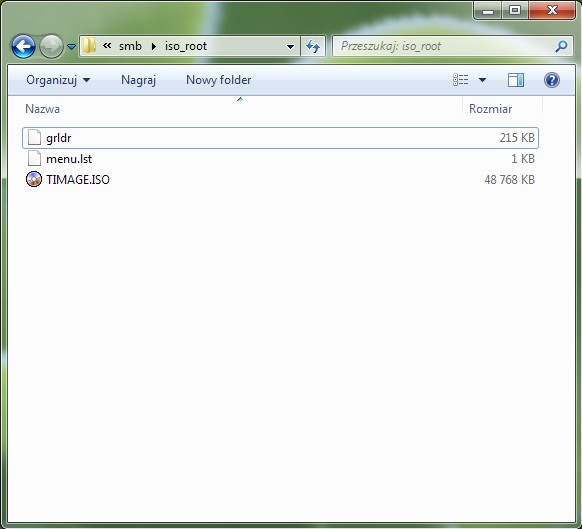
Task: Click the TIMAGE.ISO file name
Action: tap(78, 180)
